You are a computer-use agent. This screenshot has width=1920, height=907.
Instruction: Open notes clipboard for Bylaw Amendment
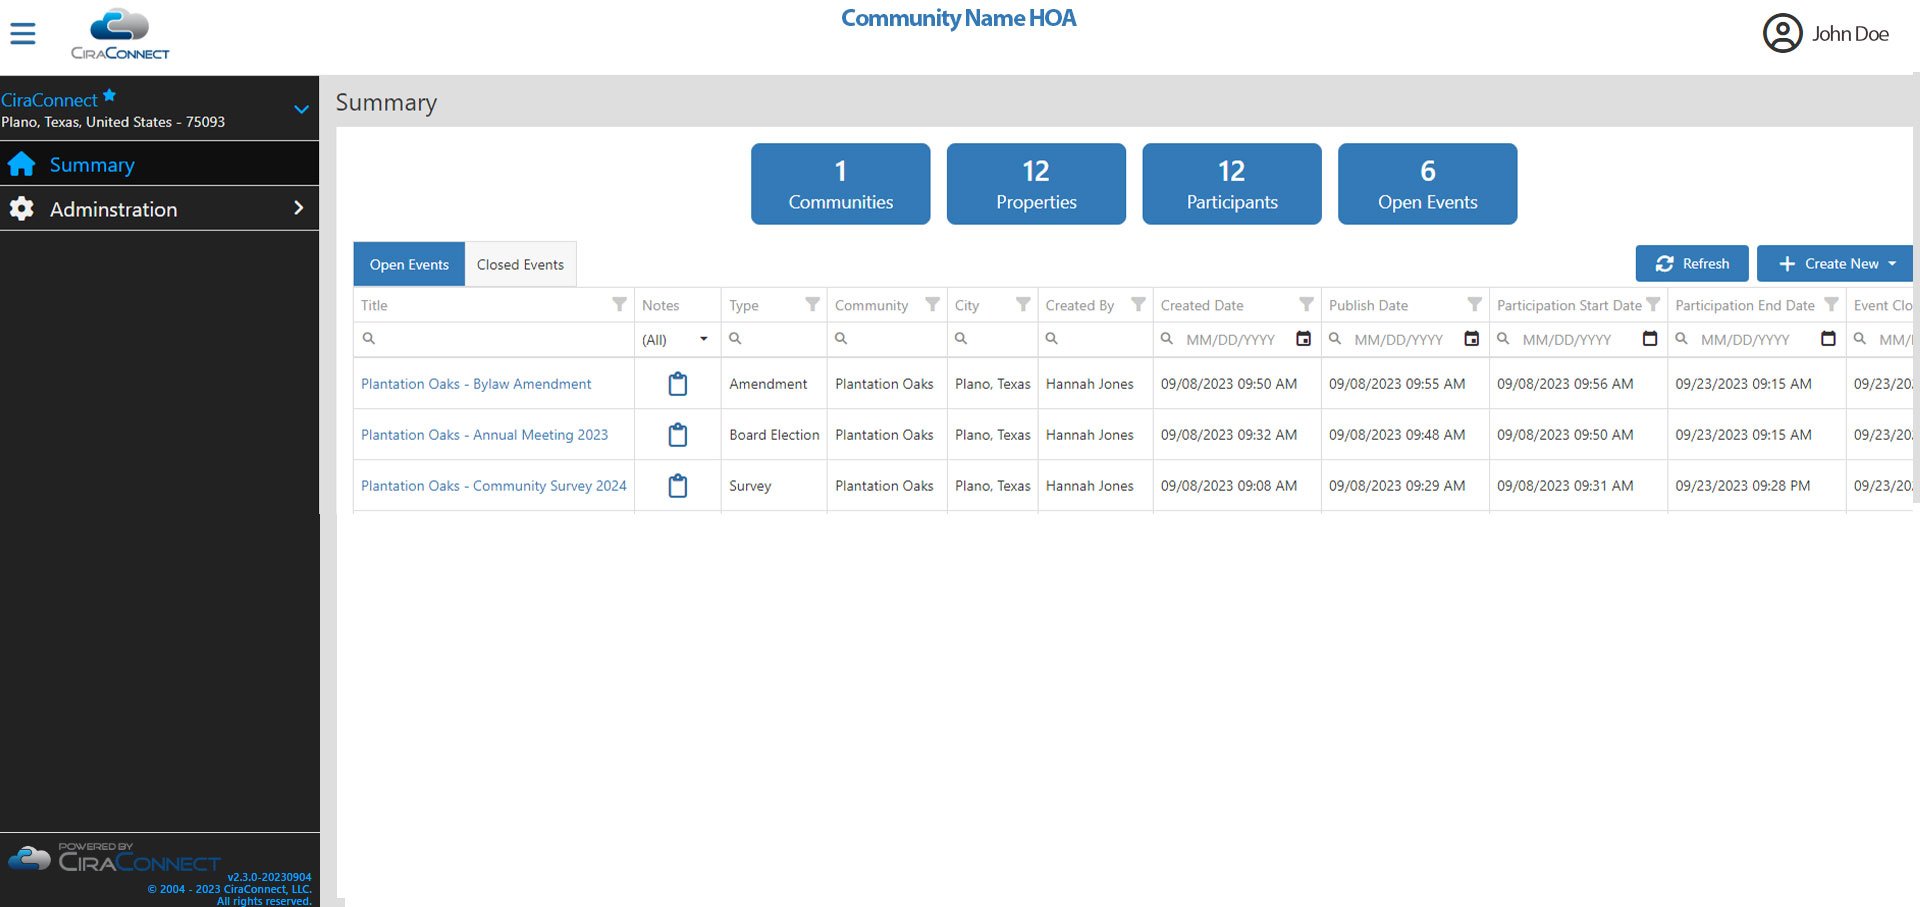677,384
